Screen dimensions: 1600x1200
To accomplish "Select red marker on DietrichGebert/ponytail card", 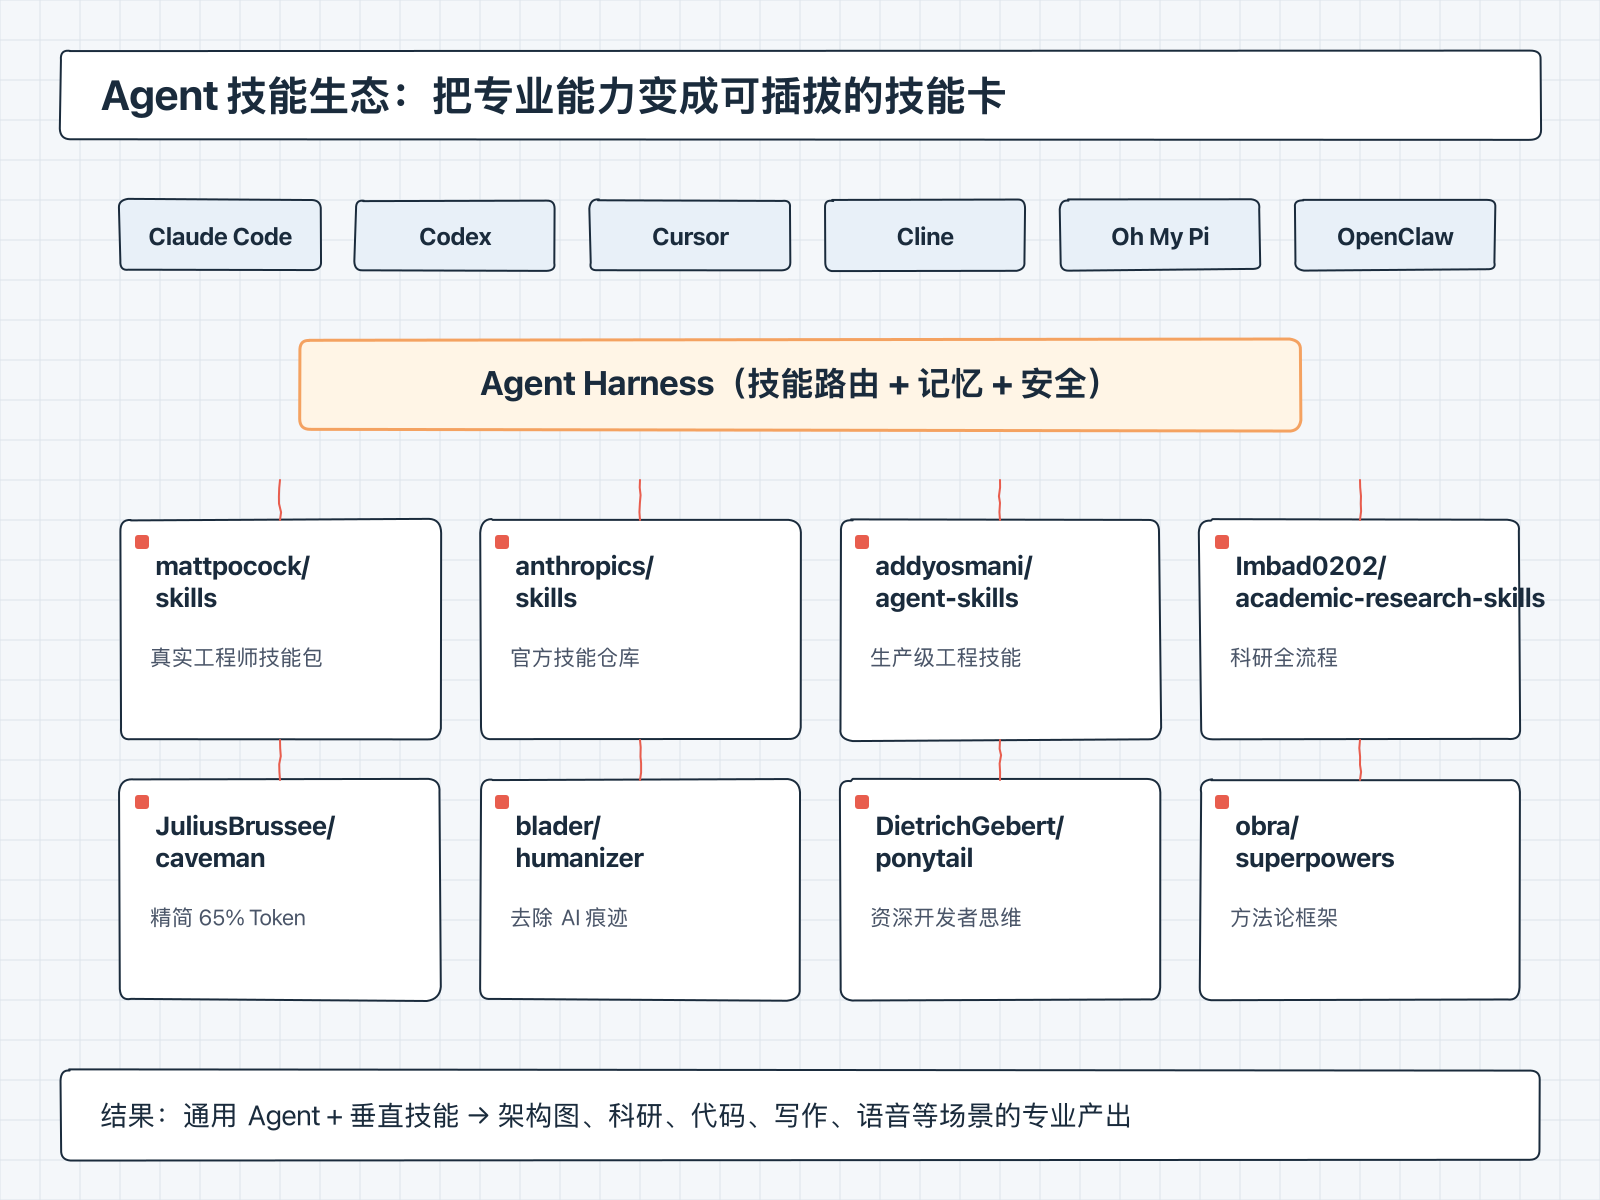I will (862, 802).
